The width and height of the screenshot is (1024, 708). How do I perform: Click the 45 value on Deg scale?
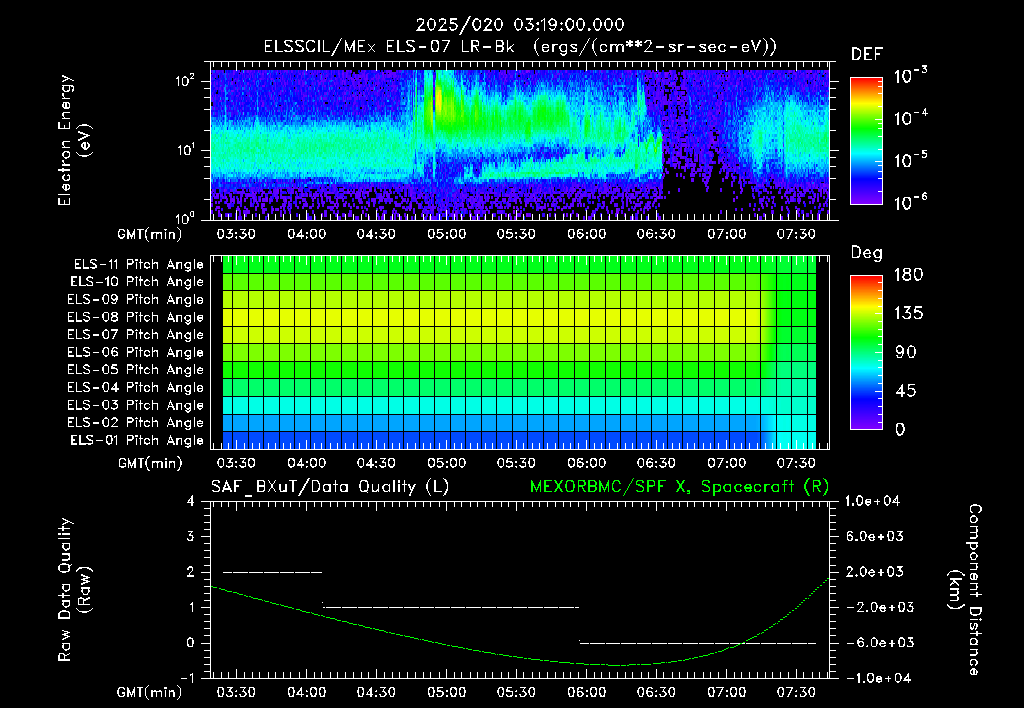point(906,391)
